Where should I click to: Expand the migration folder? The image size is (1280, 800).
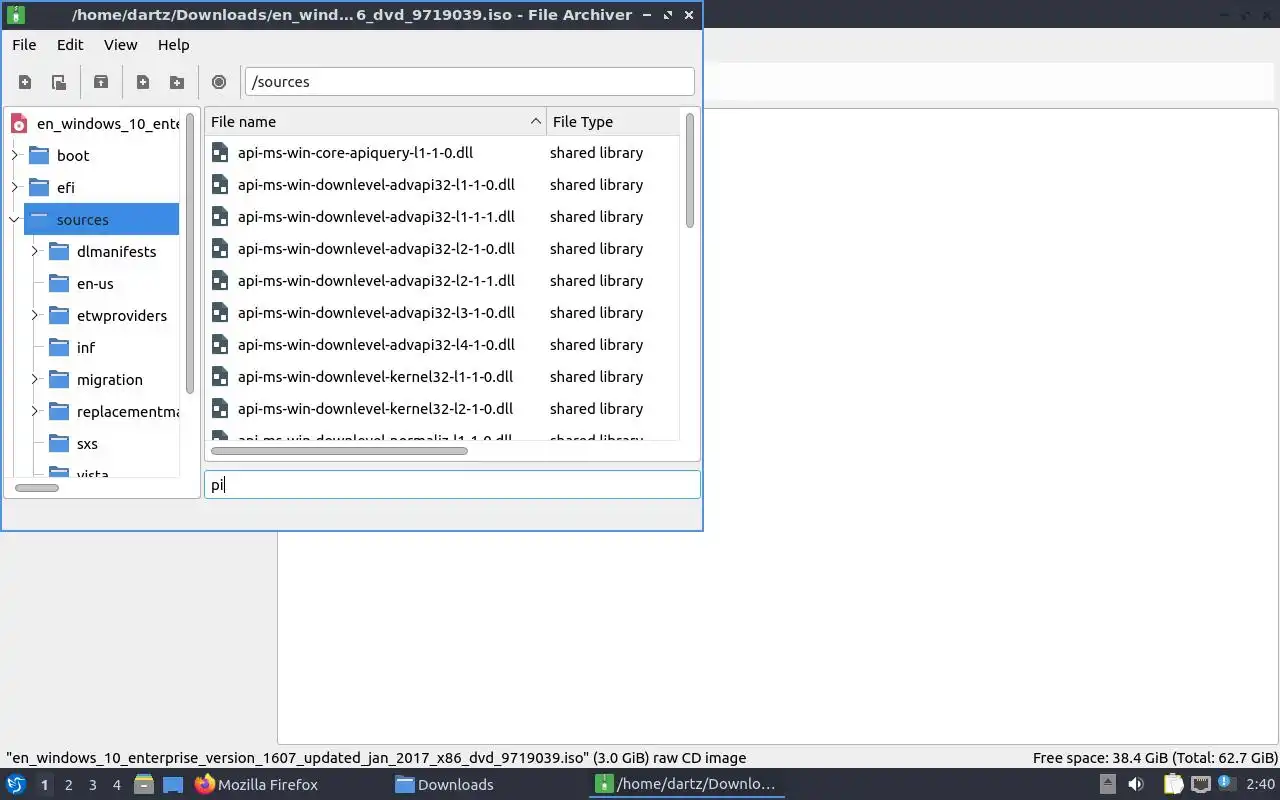[35, 380]
